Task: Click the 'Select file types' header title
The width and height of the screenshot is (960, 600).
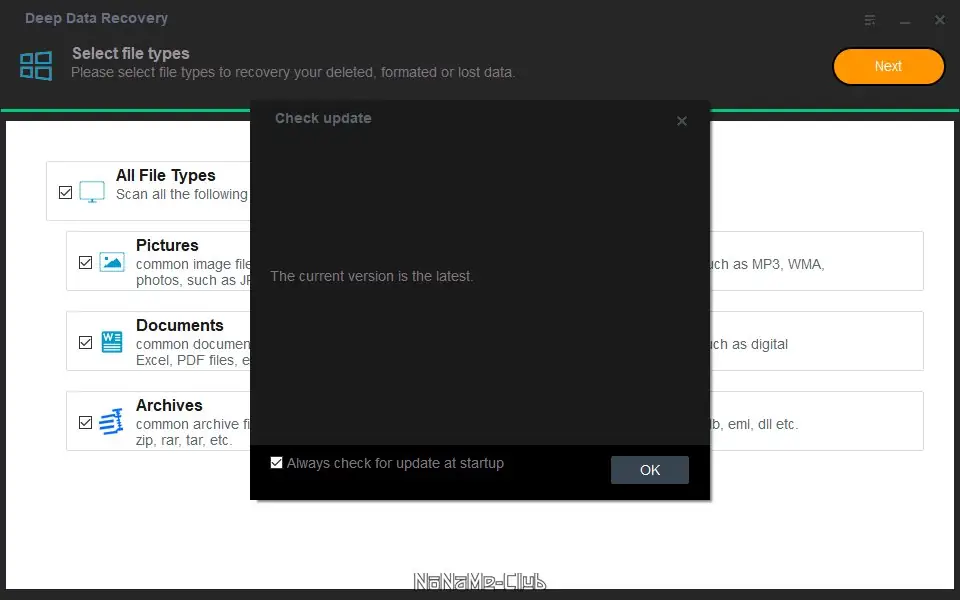Action: (130, 54)
